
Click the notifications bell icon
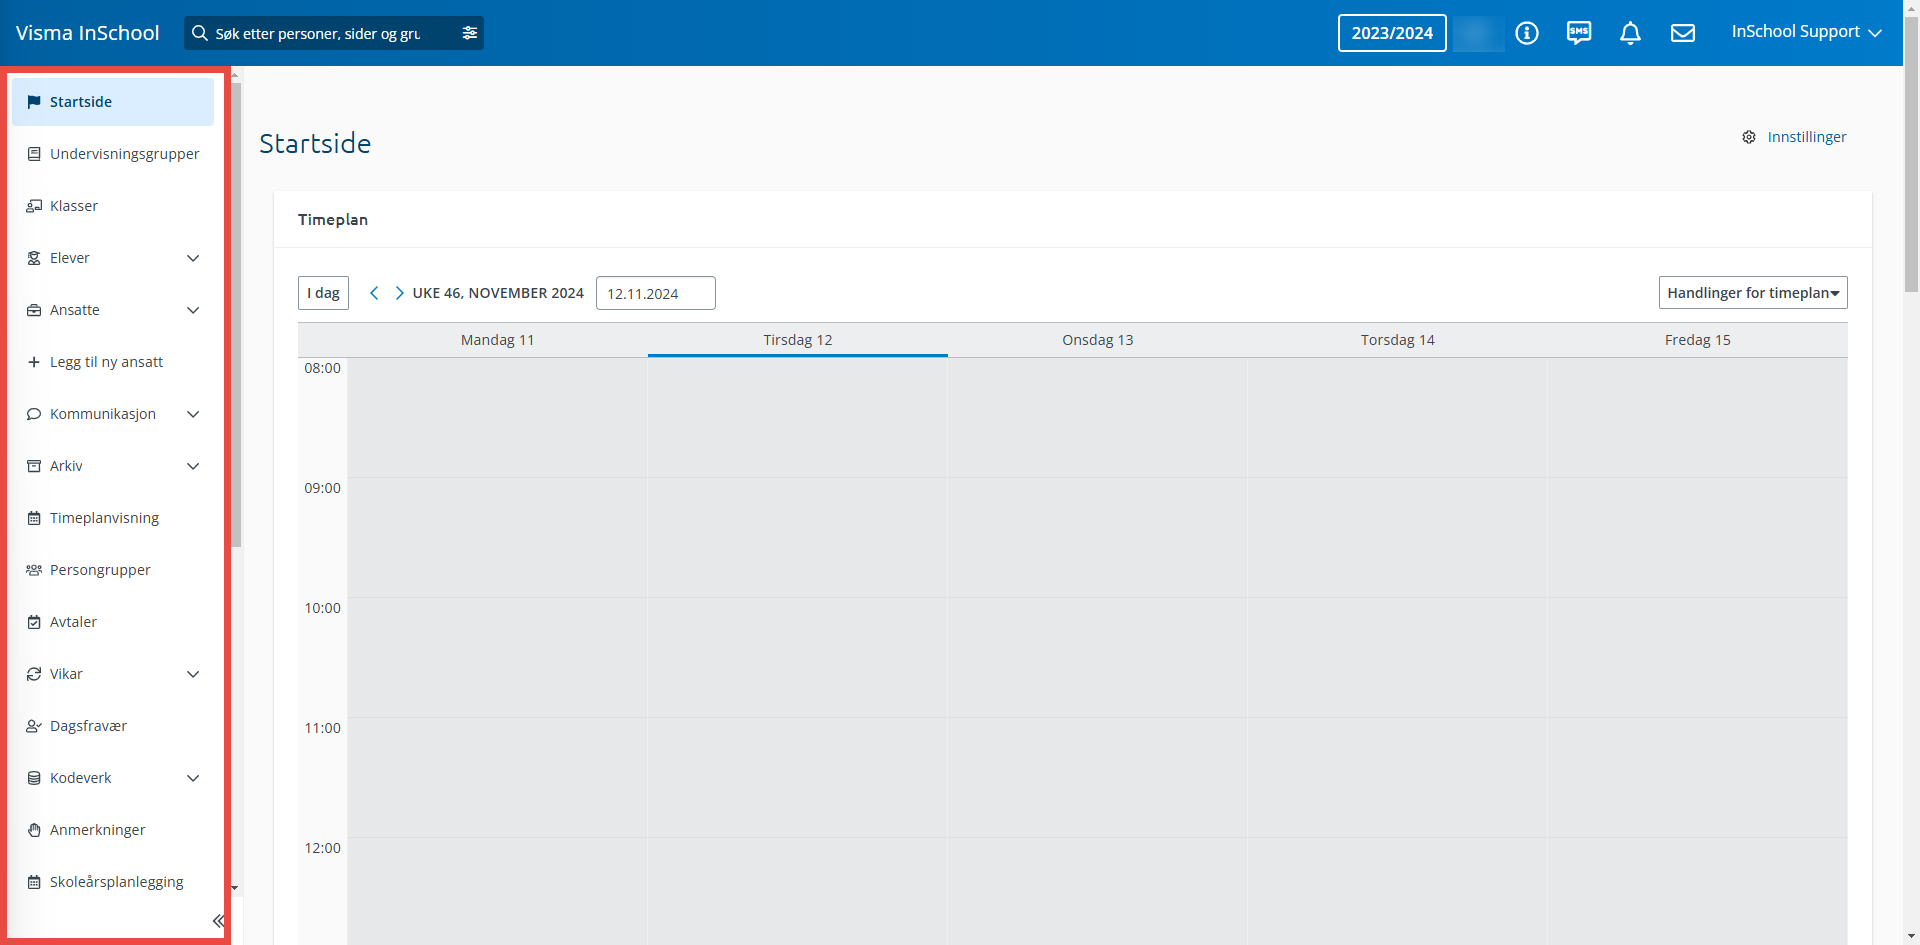[1630, 33]
